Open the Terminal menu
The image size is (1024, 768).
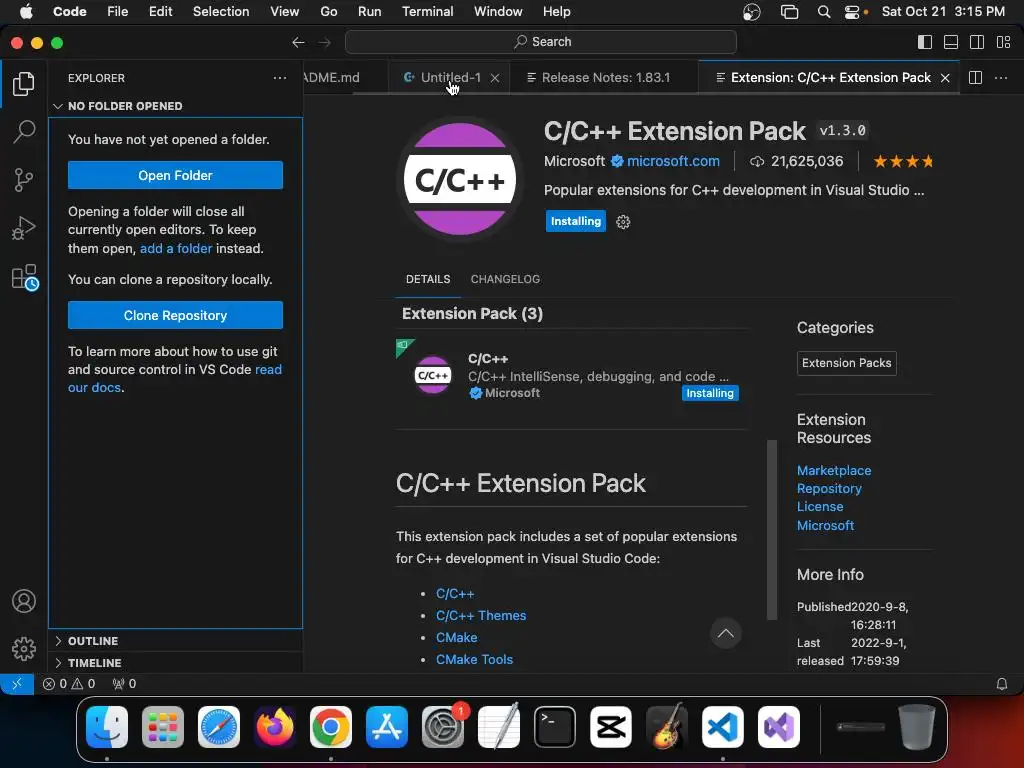(427, 12)
